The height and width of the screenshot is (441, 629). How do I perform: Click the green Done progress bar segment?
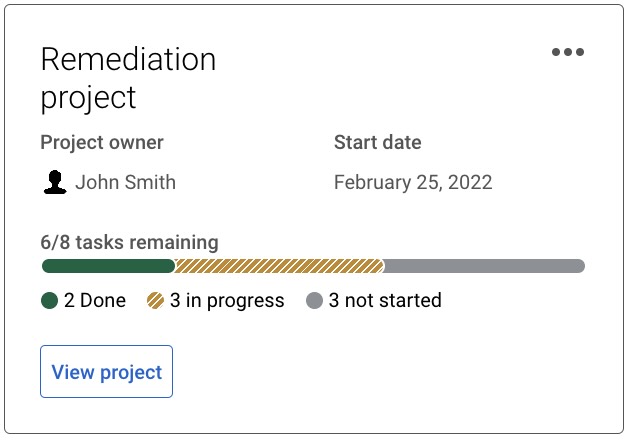click(108, 266)
